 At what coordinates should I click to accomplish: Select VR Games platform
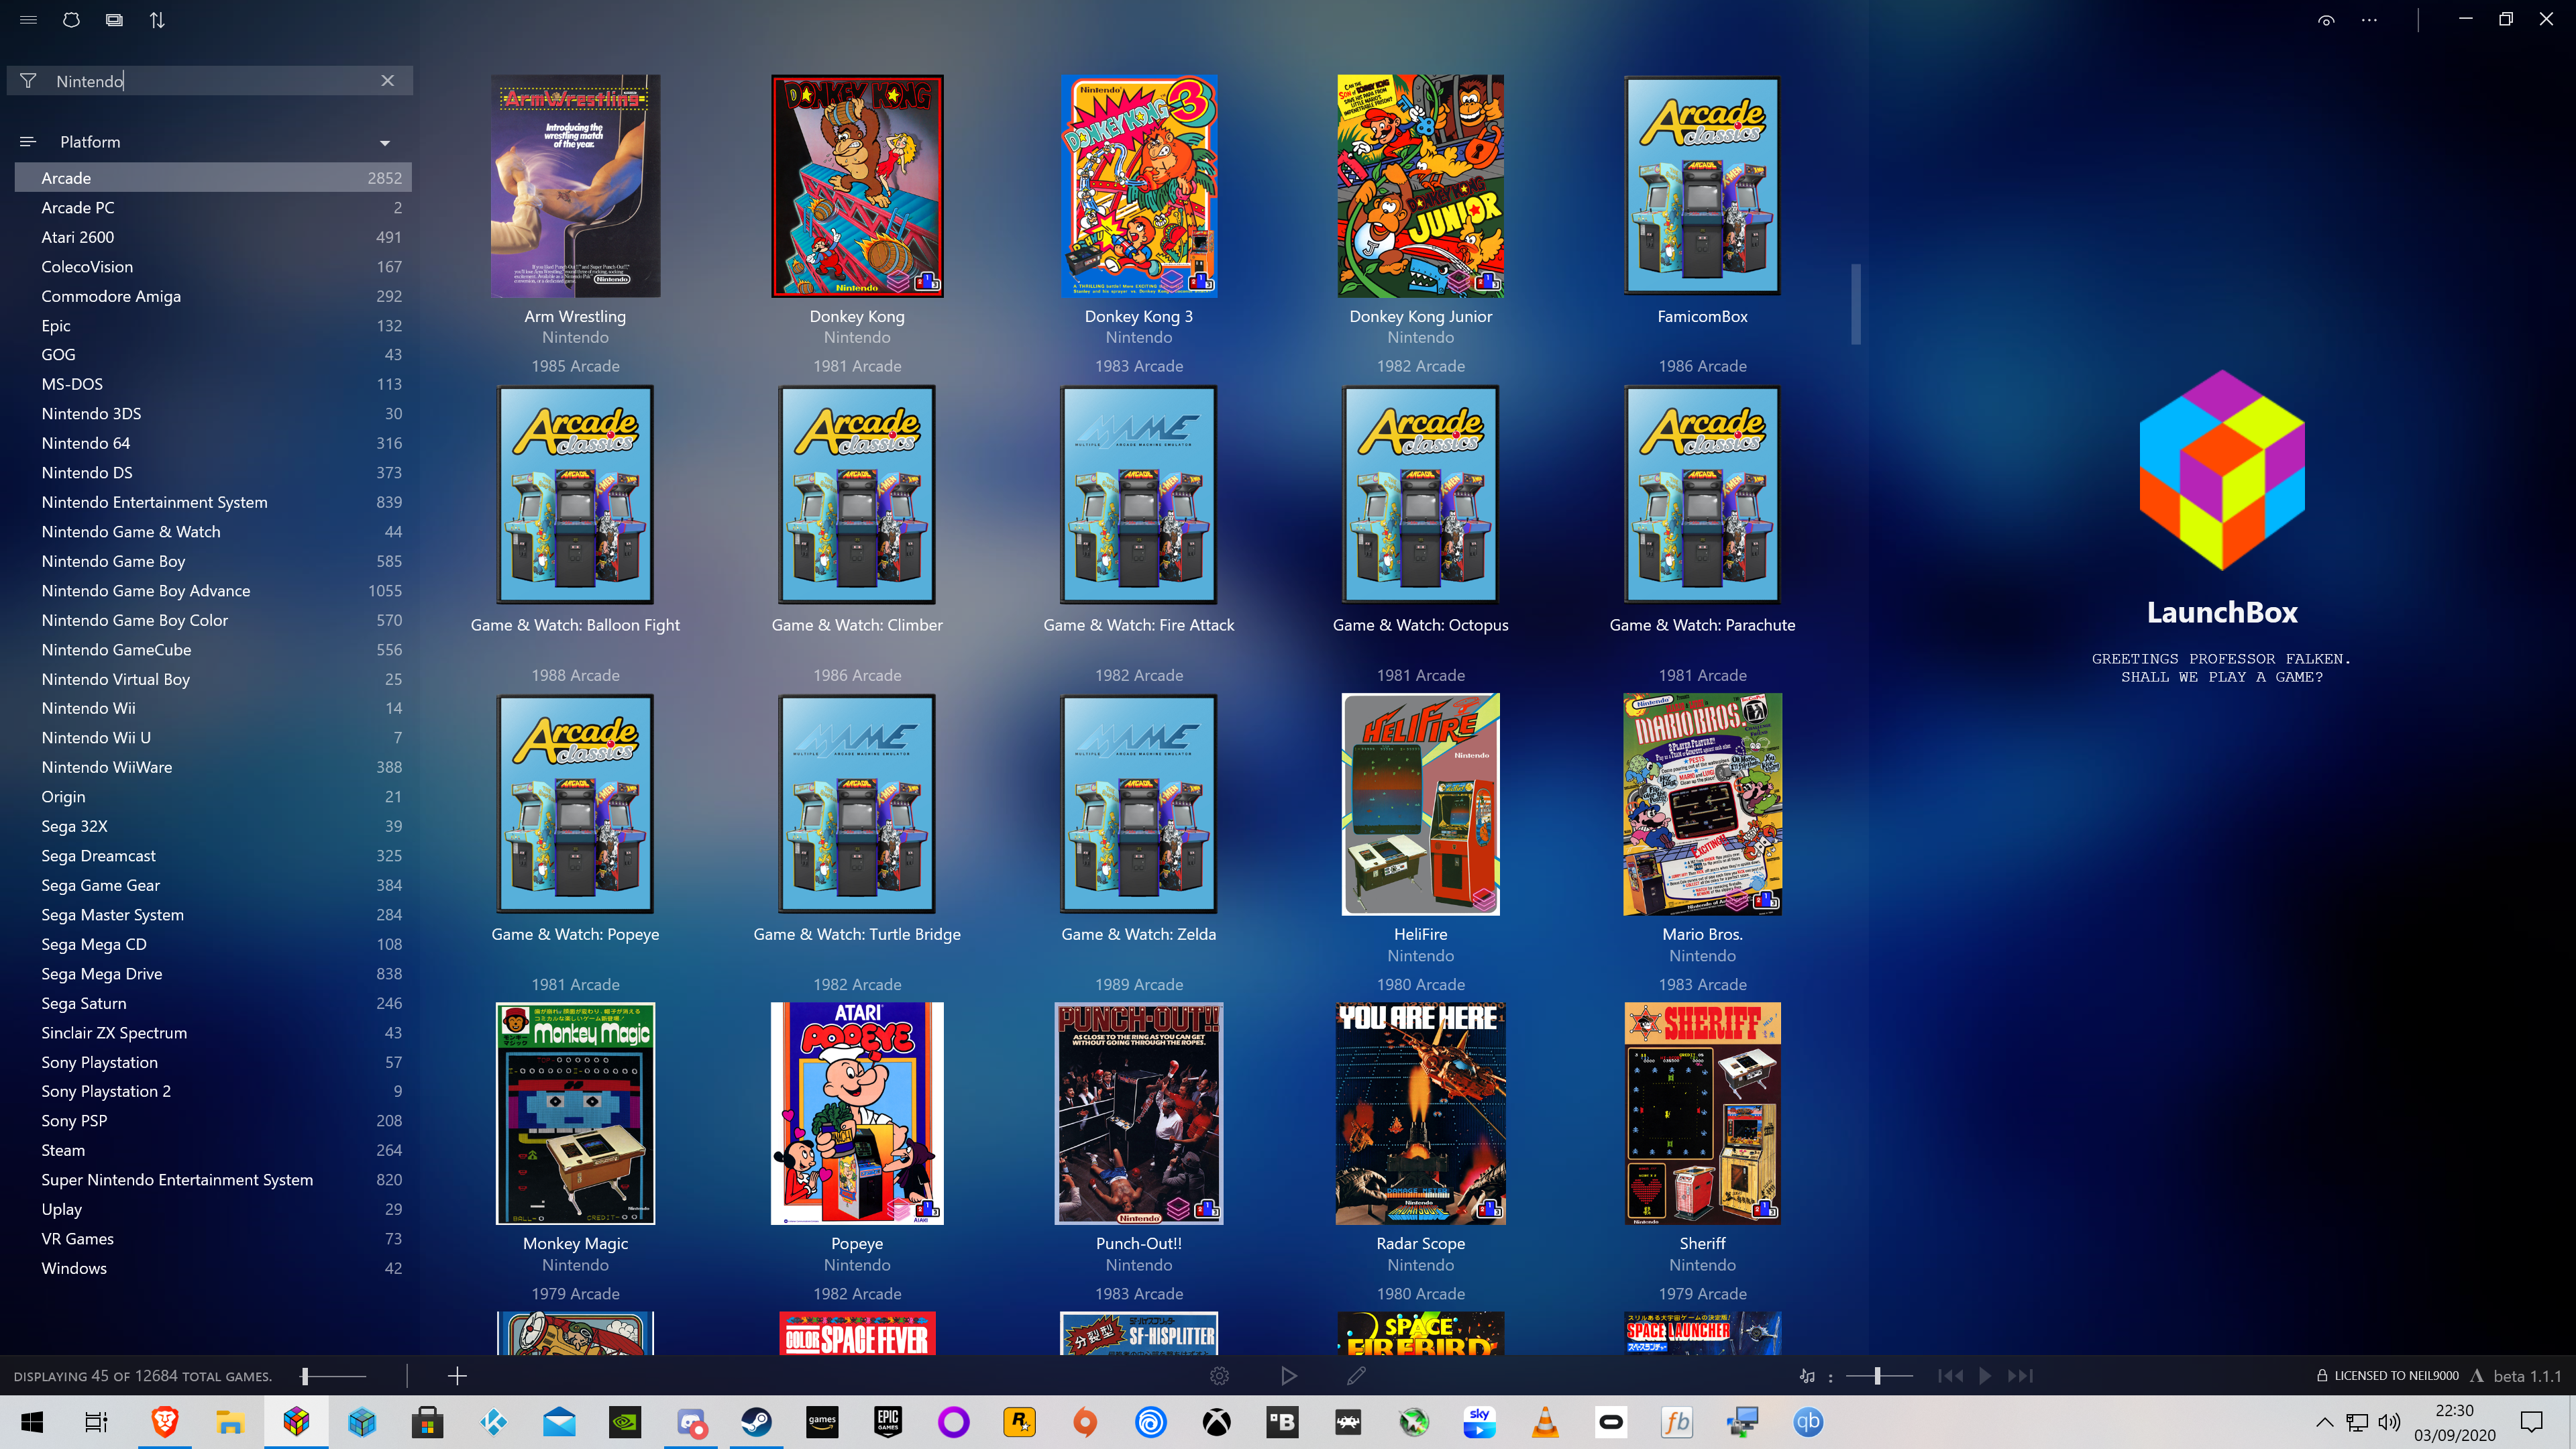(213, 1239)
